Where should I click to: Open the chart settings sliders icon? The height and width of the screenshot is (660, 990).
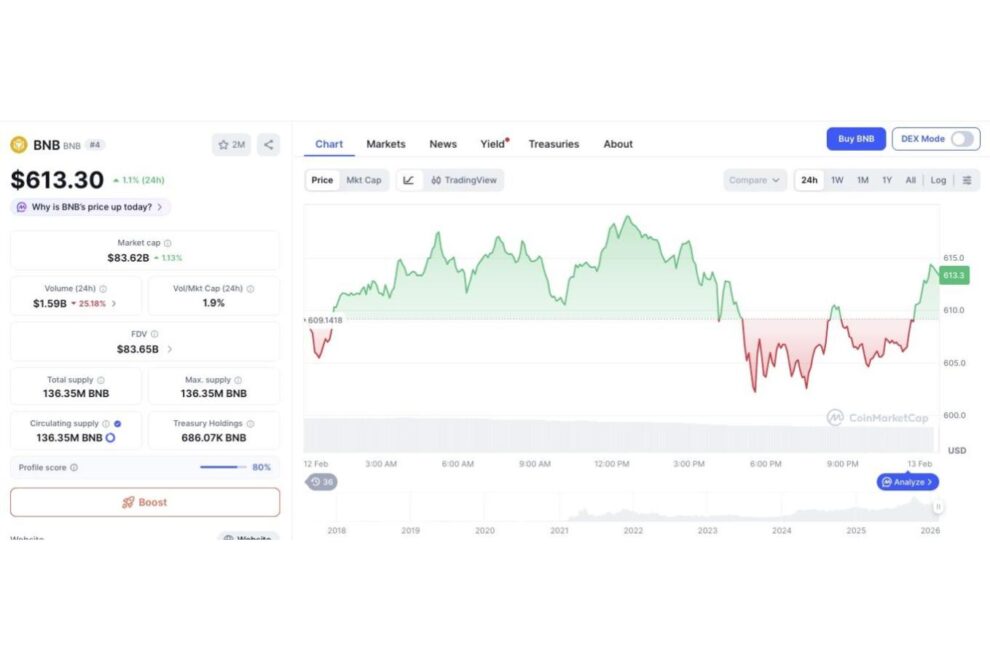tap(966, 180)
